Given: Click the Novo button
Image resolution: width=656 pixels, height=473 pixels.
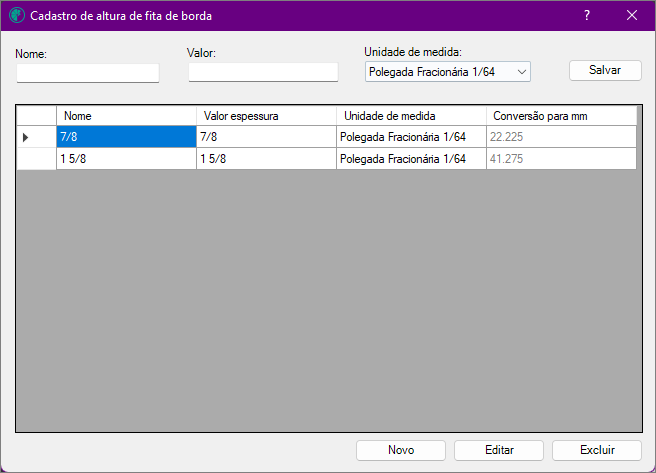Looking at the screenshot, I should click(401, 450).
